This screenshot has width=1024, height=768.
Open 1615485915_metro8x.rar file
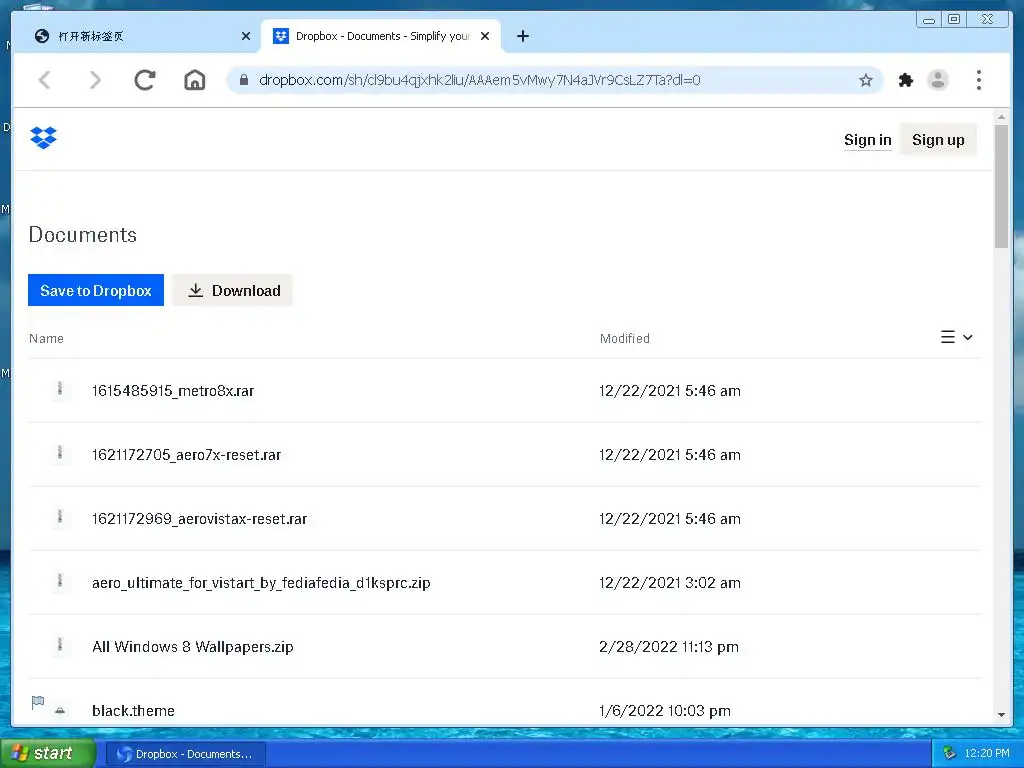[x=173, y=391]
